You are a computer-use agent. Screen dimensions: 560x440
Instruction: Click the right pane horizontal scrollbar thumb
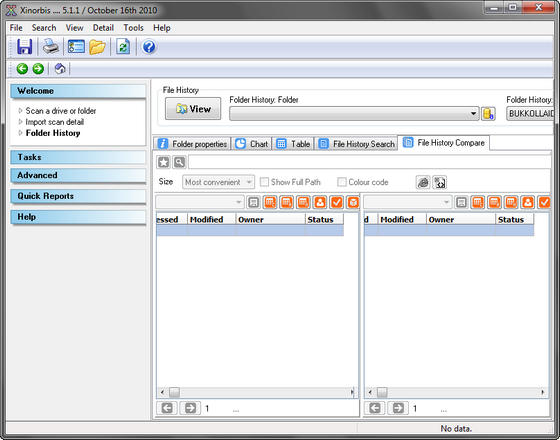coord(382,392)
